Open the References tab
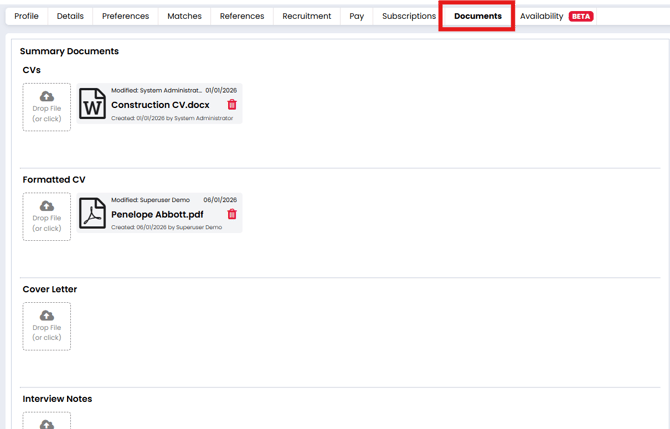The height and width of the screenshot is (429, 670). [x=242, y=16]
